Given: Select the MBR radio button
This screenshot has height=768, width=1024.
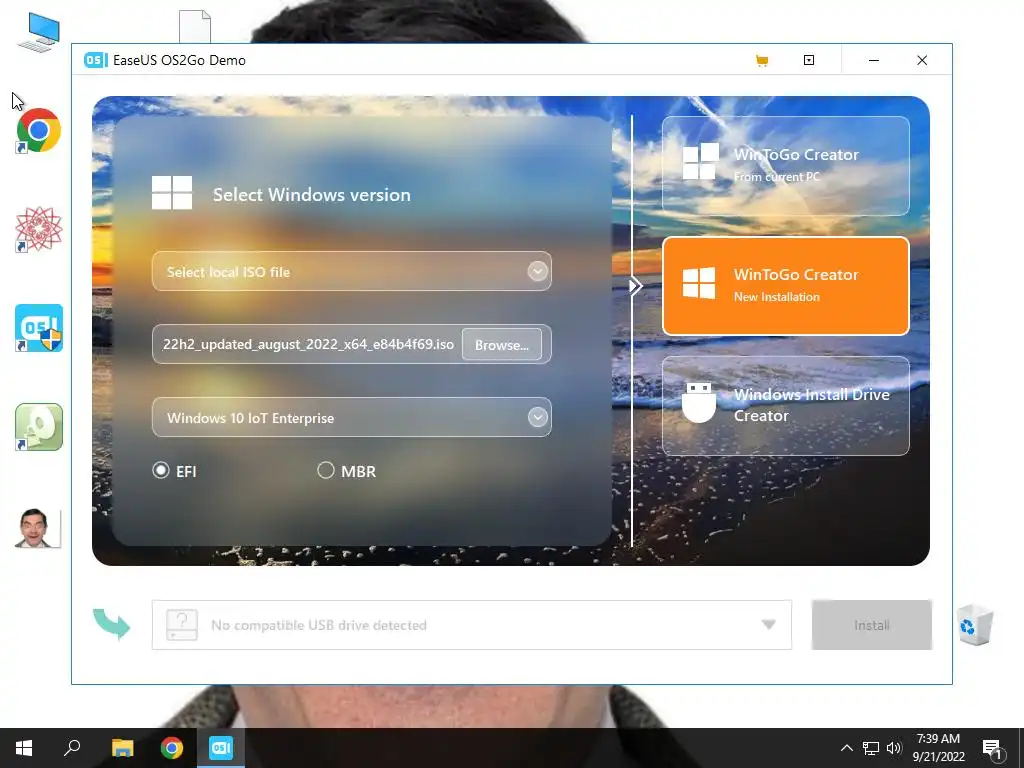Looking at the screenshot, I should pyautogui.click(x=325, y=470).
